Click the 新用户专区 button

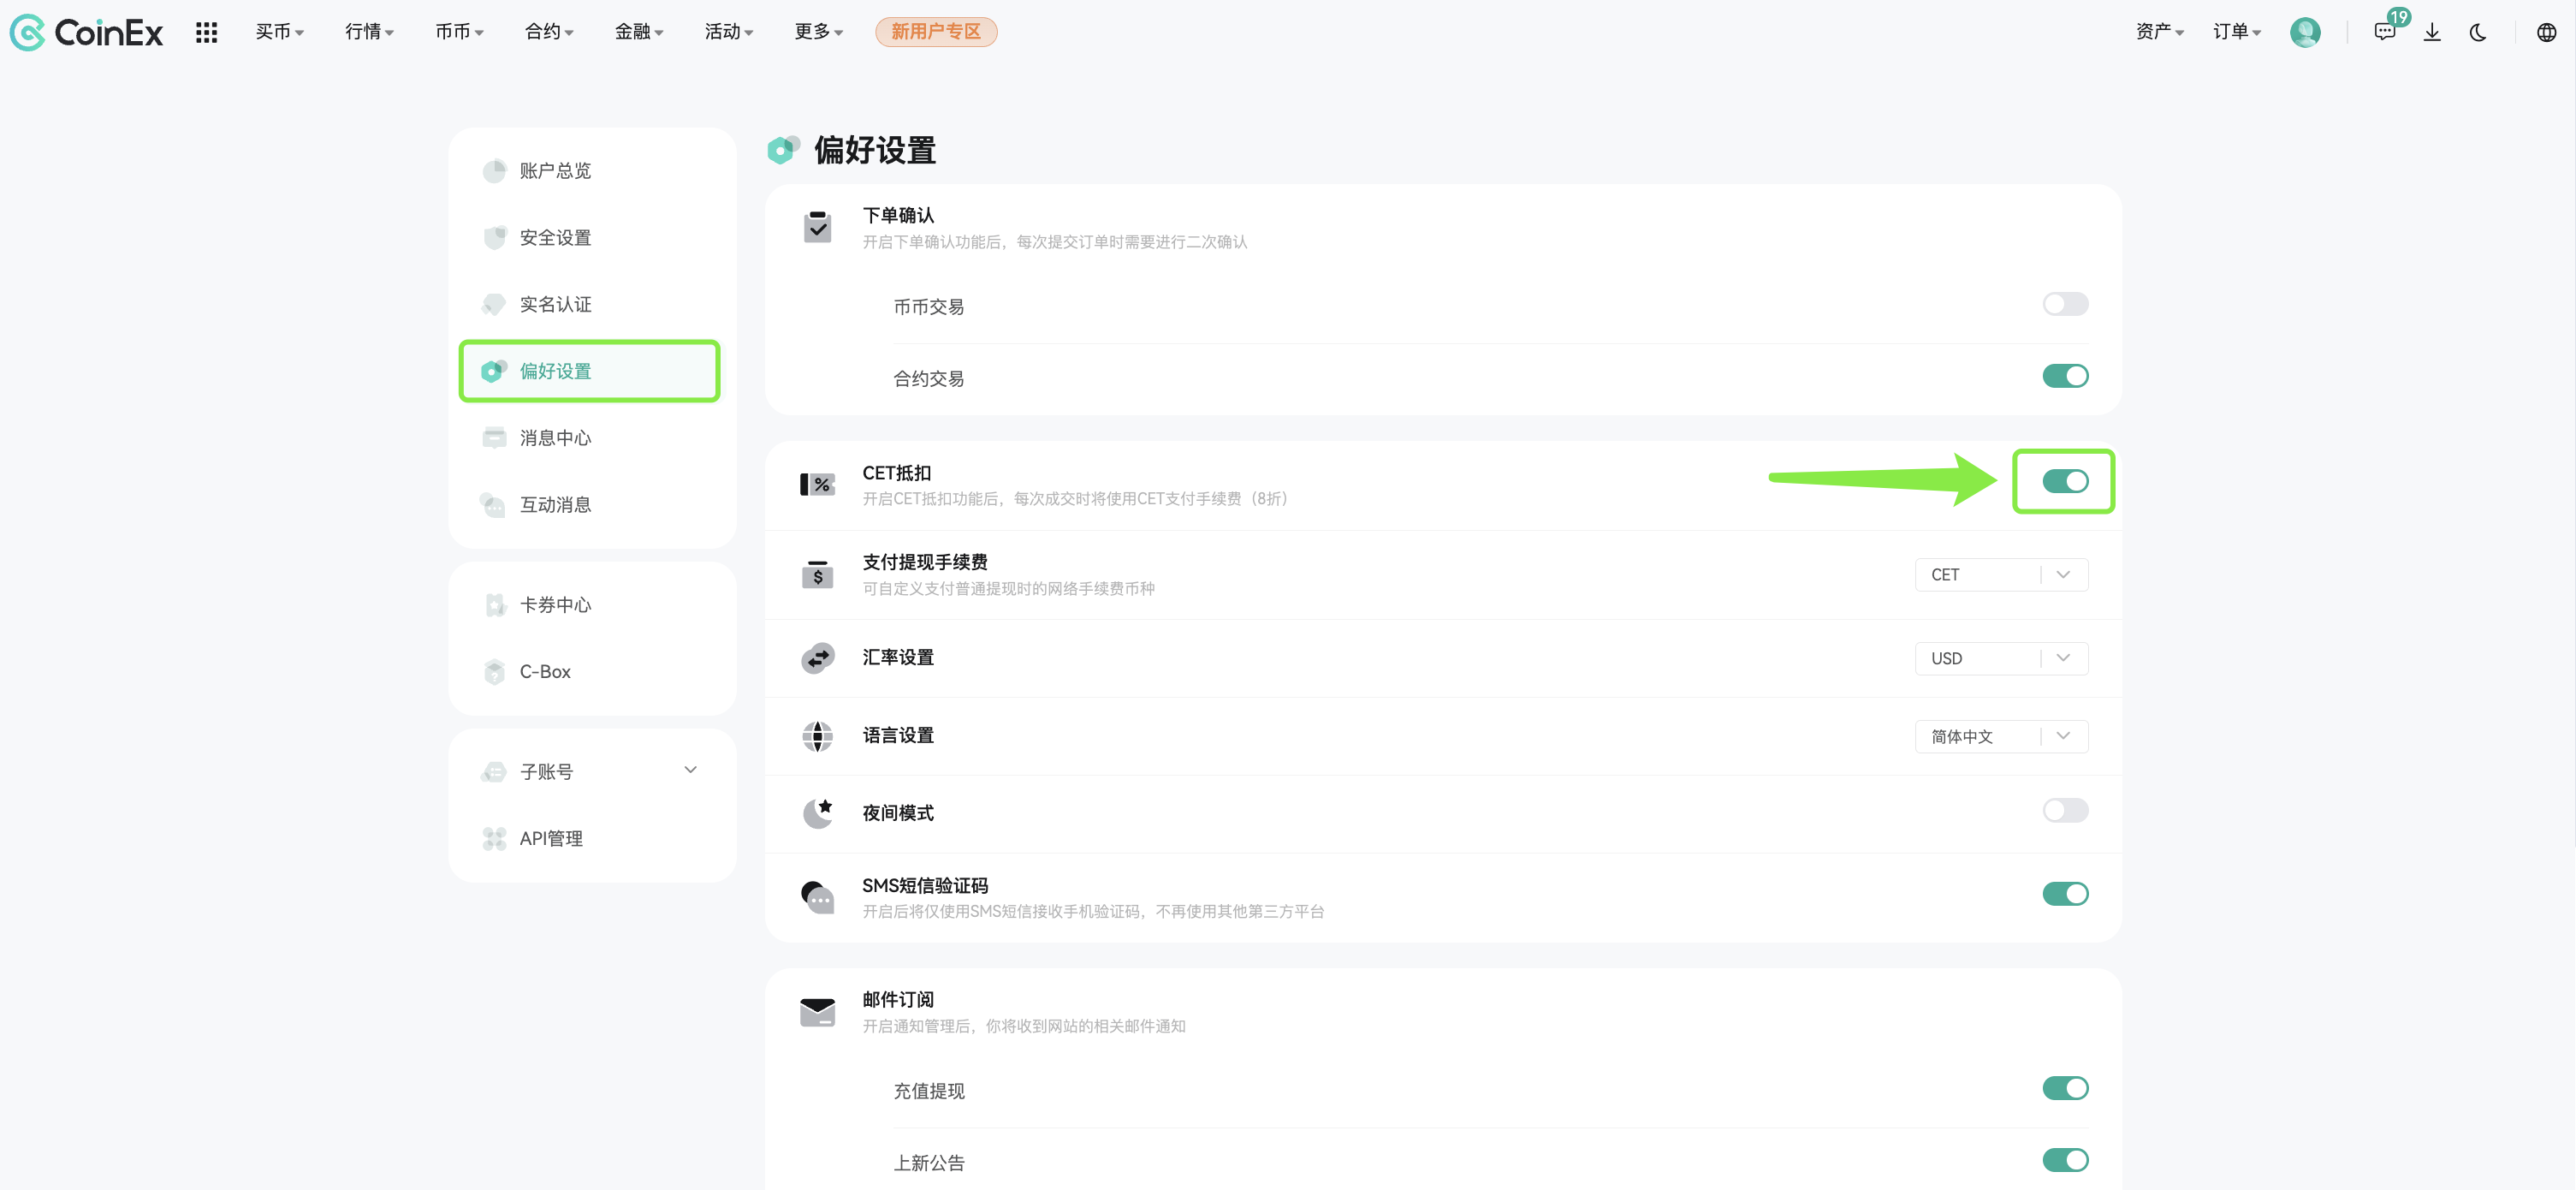(936, 32)
